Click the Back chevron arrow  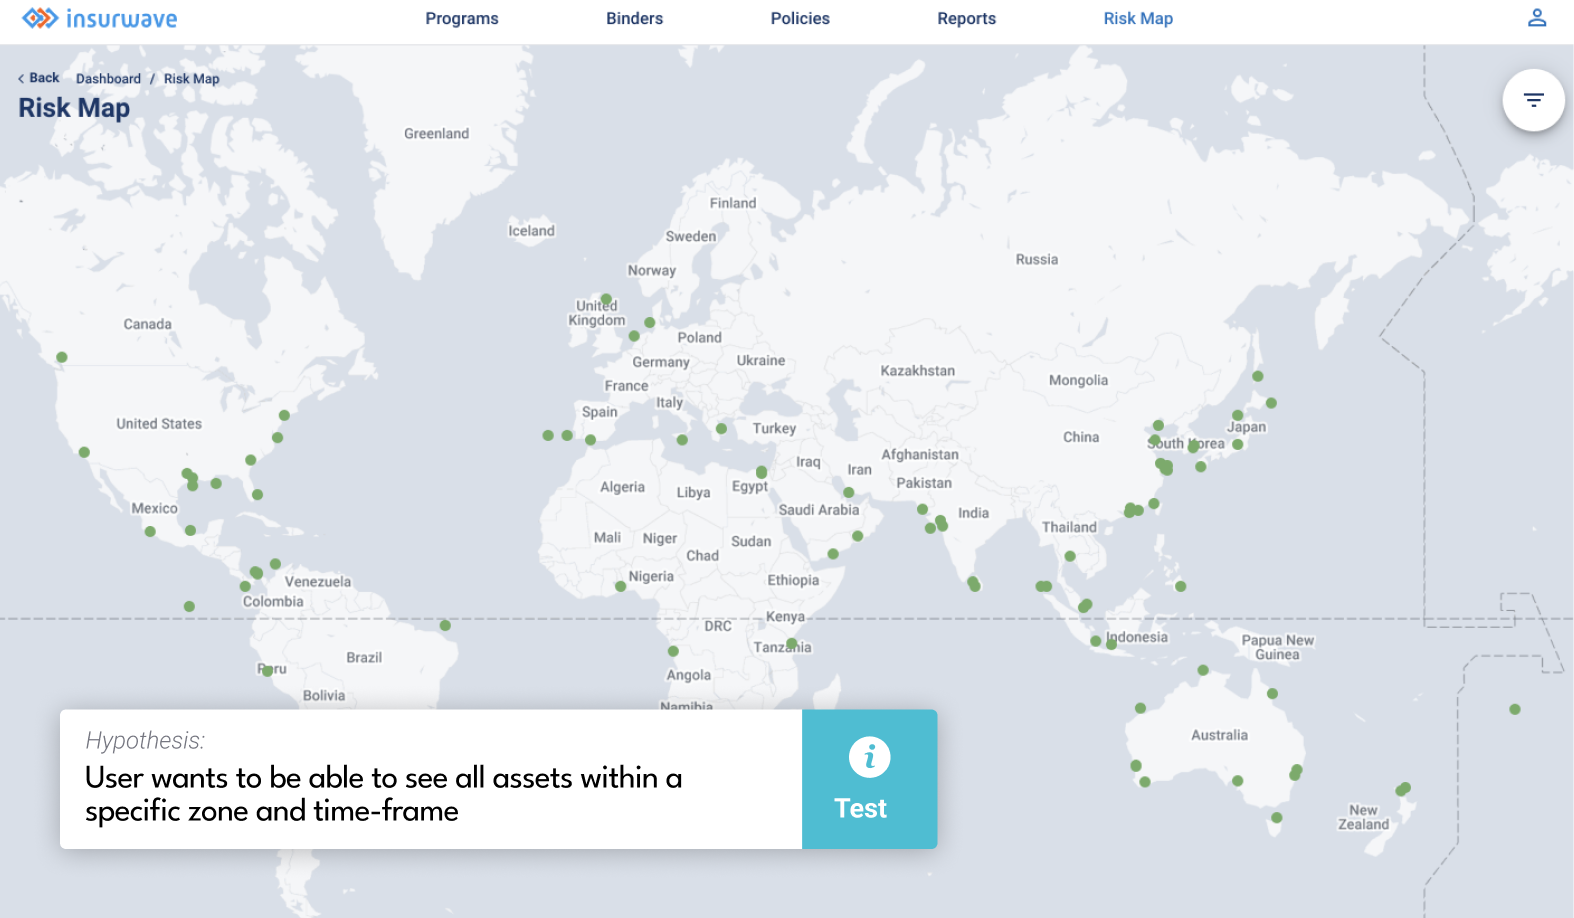click(x=21, y=79)
